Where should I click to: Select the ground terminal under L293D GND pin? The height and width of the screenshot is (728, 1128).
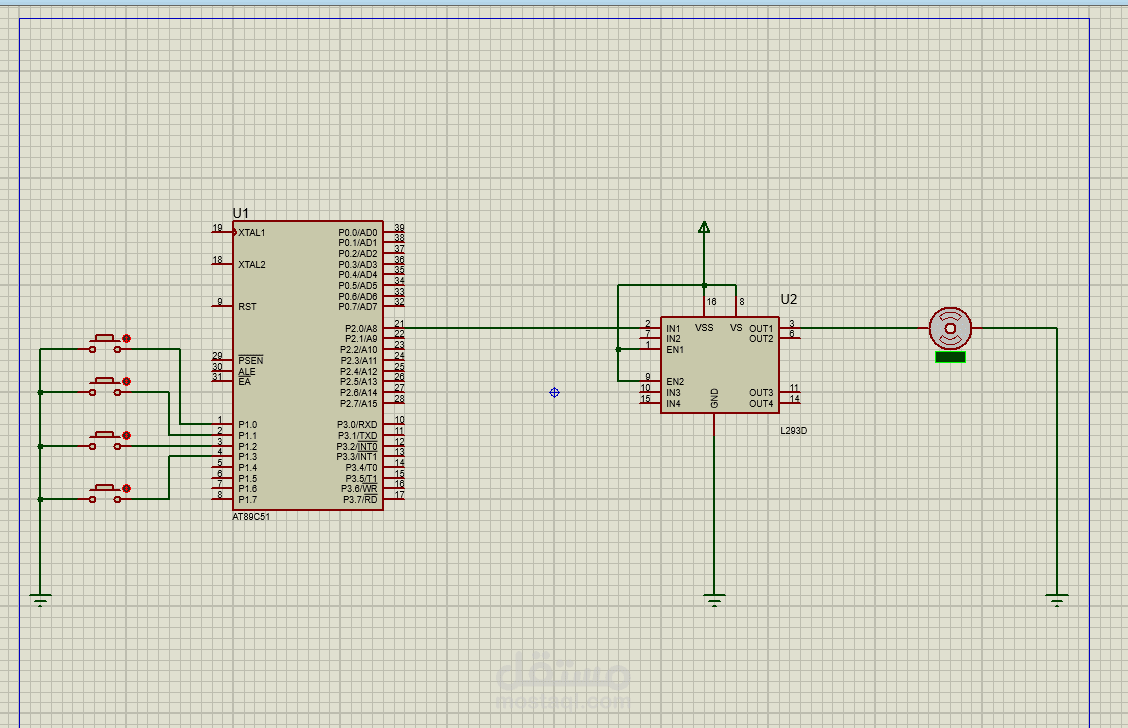pos(714,600)
